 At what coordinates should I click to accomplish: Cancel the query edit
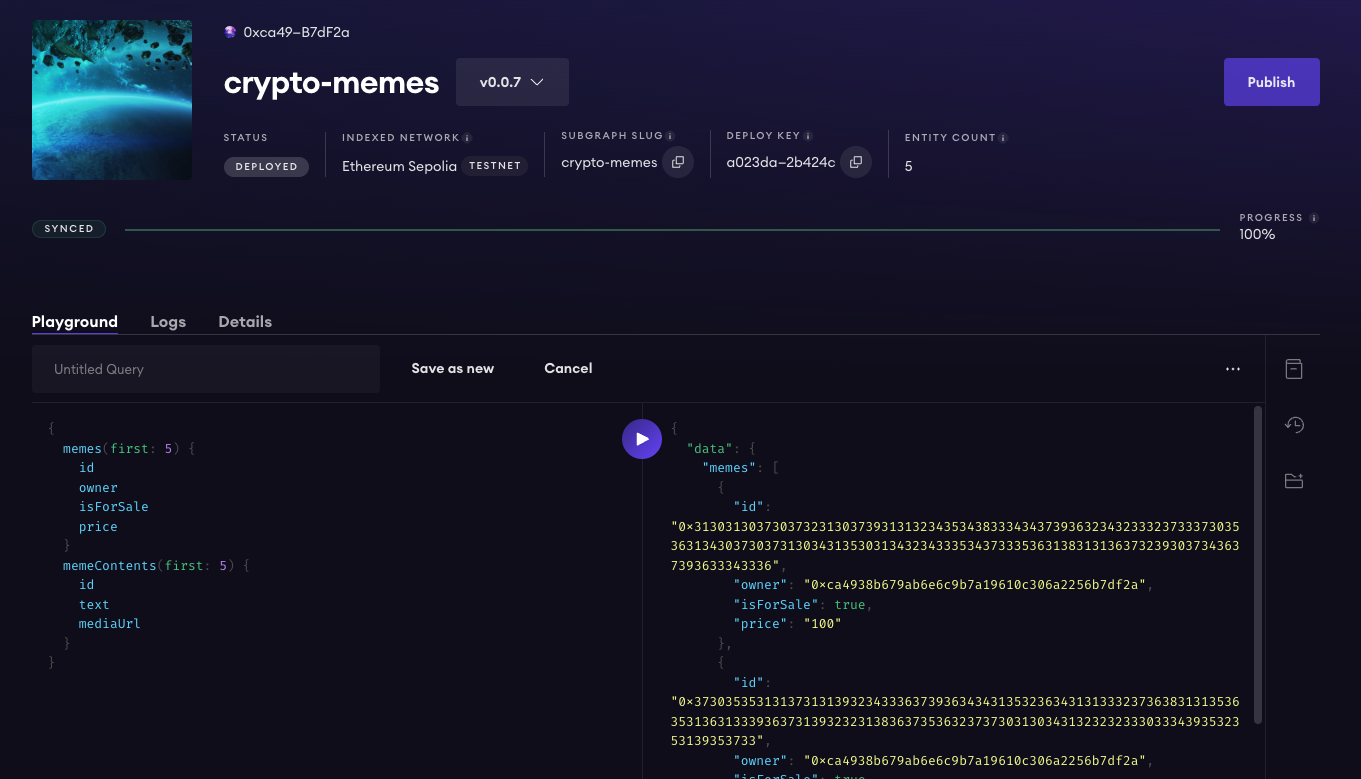point(568,369)
